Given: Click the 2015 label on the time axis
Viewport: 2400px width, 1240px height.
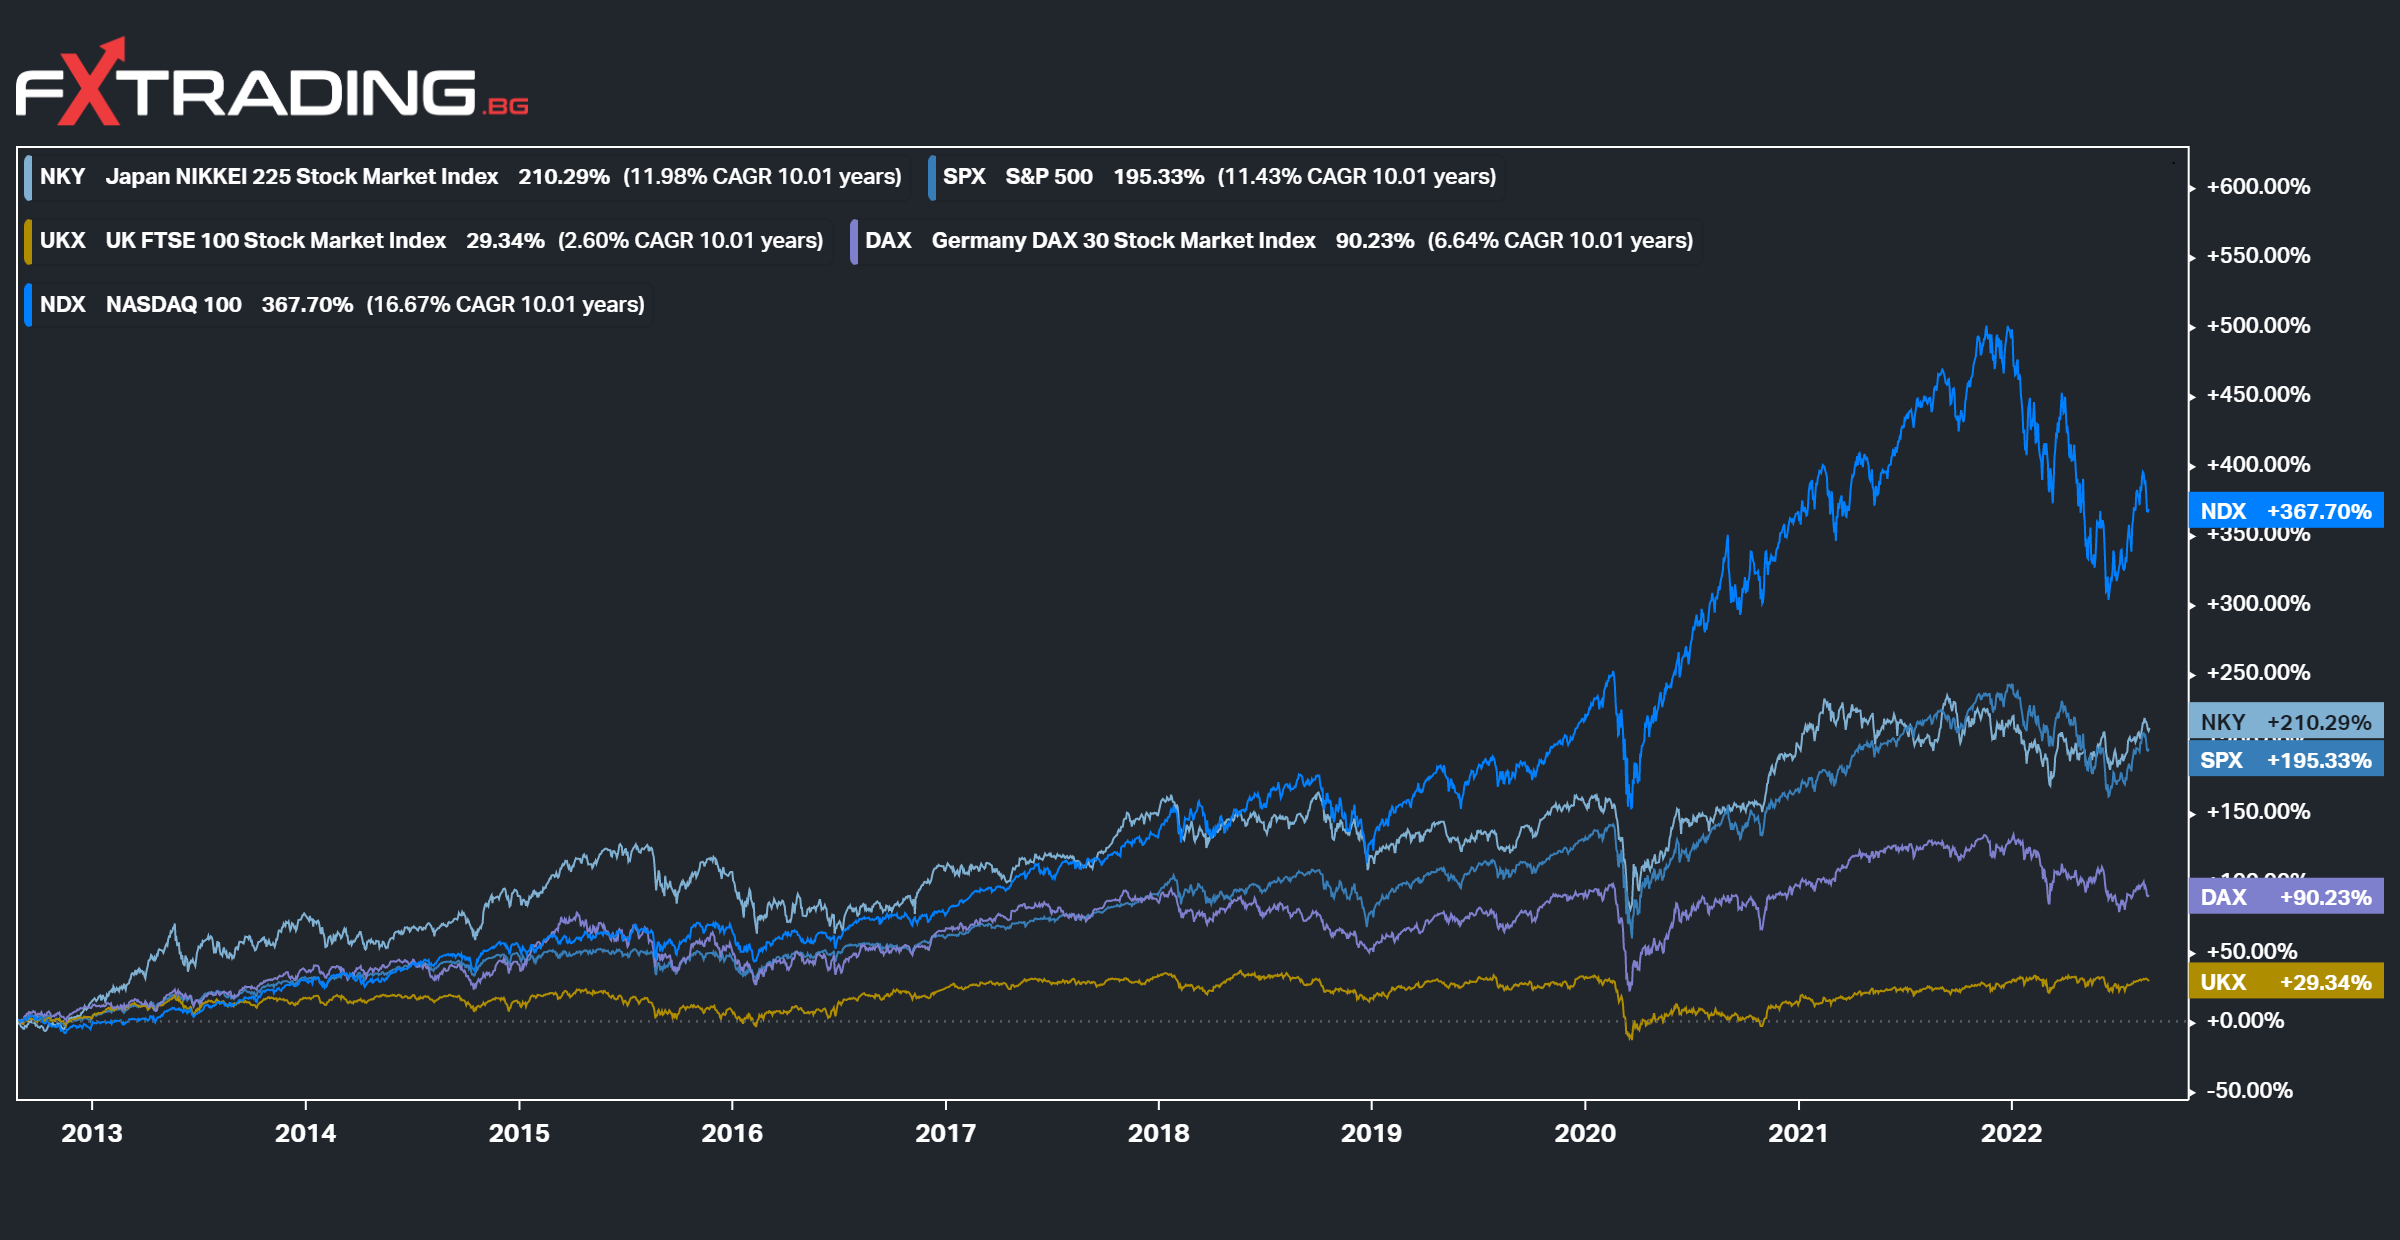Looking at the screenshot, I should point(519,1133).
